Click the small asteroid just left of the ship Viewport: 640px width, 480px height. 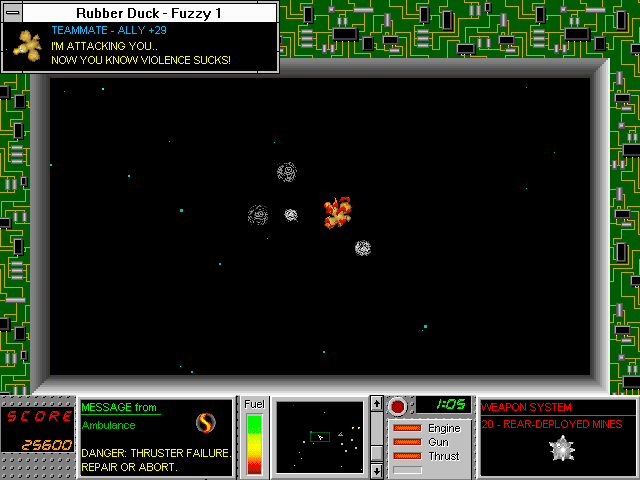pyautogui.click(x=291, y=215)
